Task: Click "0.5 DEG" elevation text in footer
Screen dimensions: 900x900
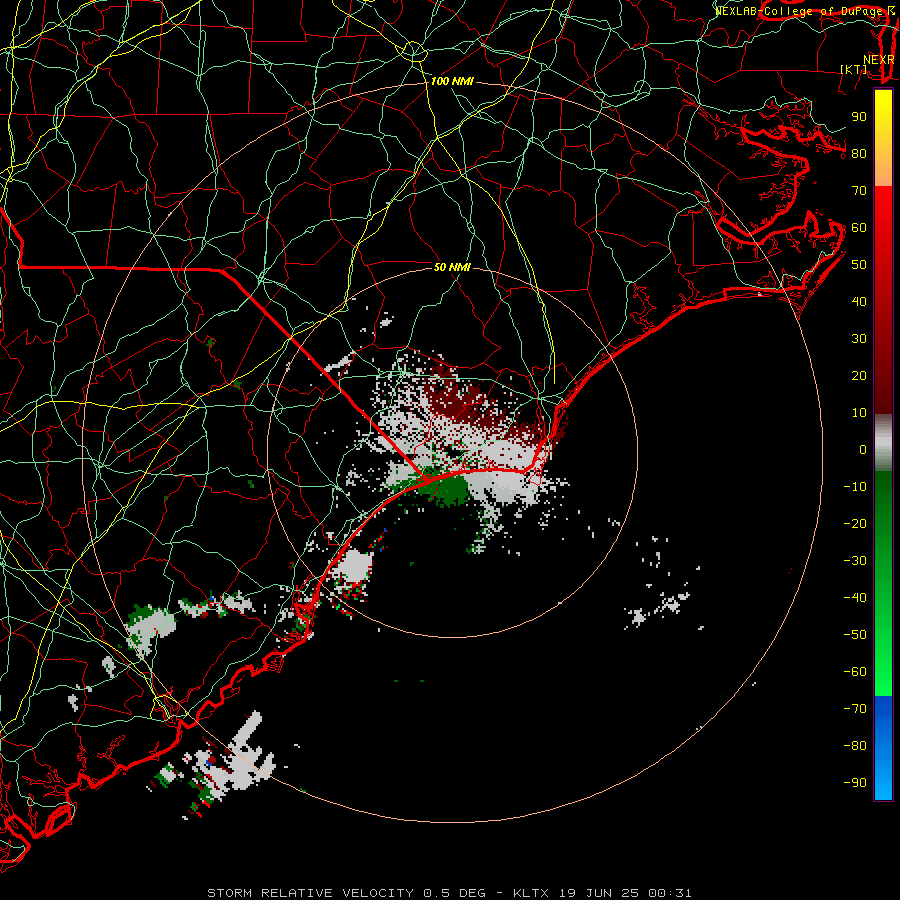Action: (x=455, y=893)
